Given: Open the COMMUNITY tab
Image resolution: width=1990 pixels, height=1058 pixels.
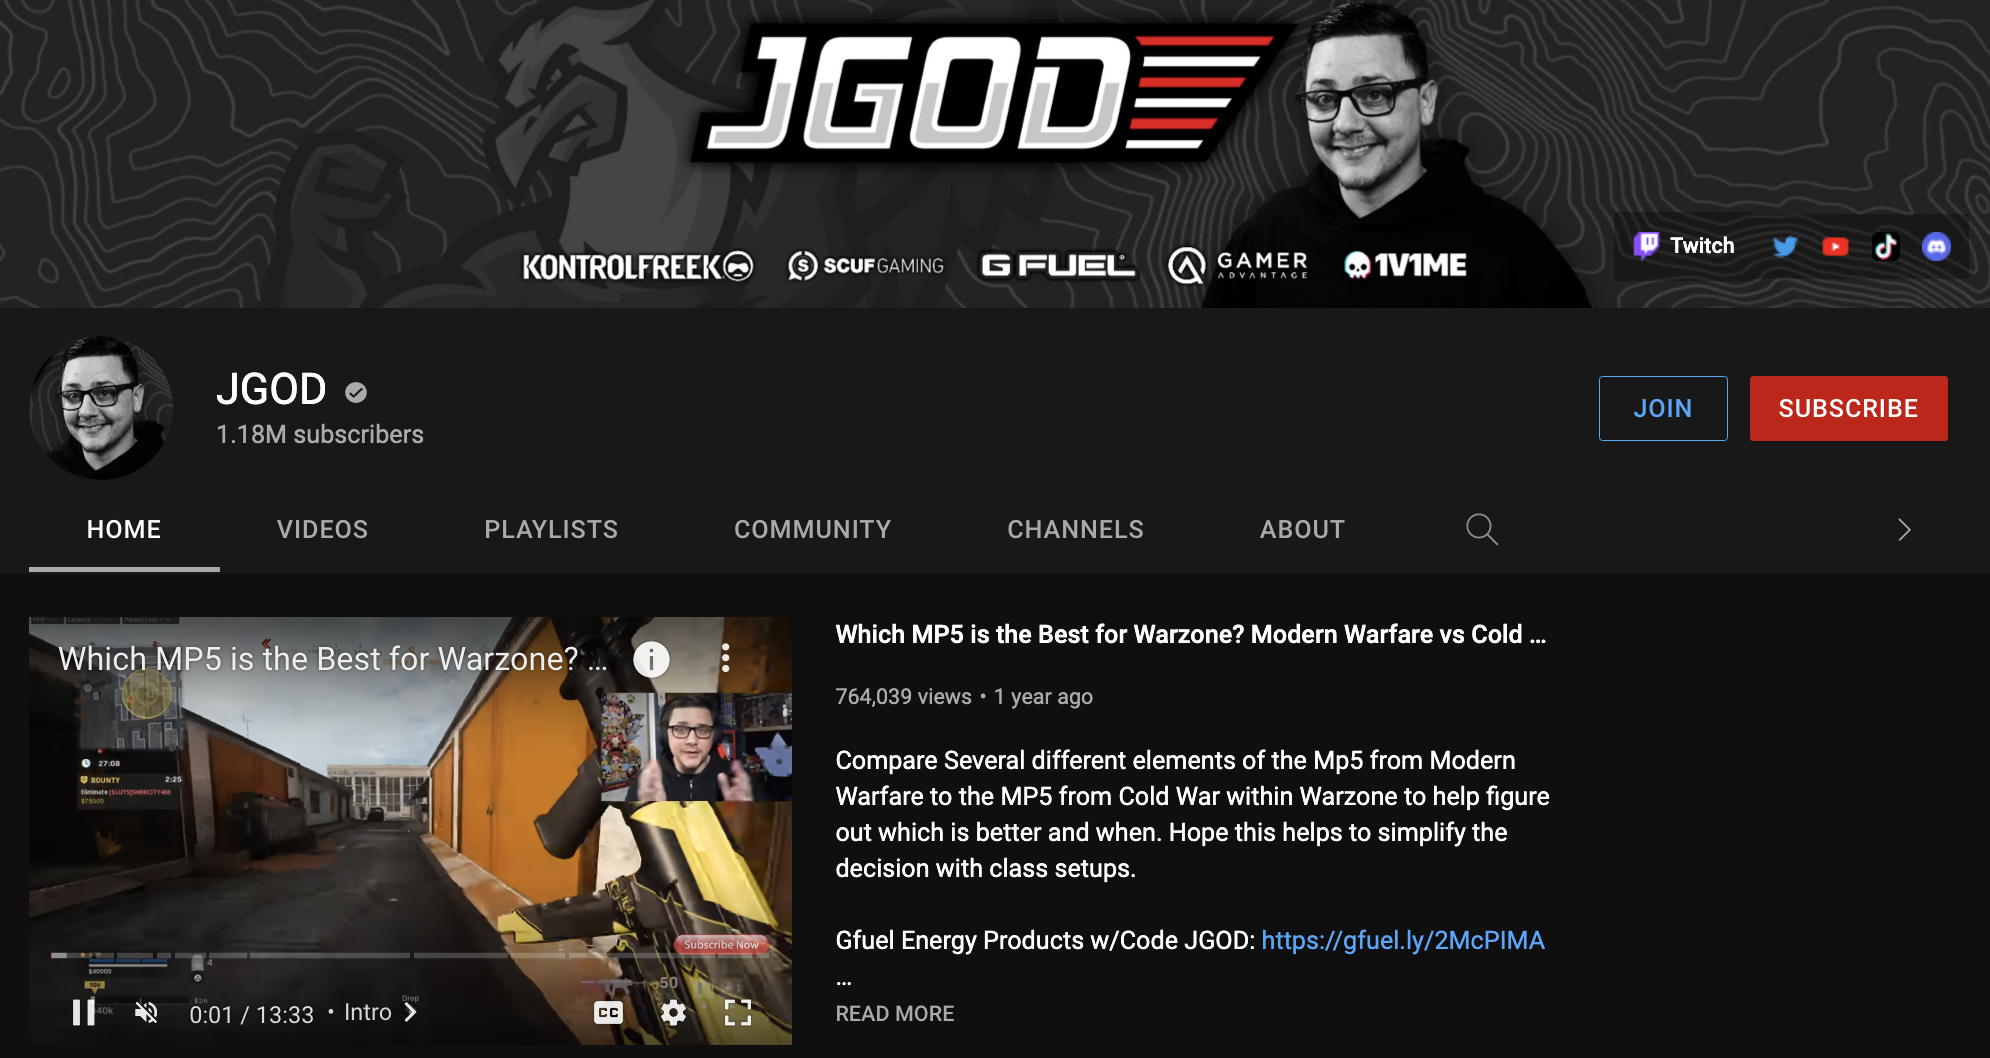Looking at the screenshot, I should pyautogui.click(x=812, y=529).
